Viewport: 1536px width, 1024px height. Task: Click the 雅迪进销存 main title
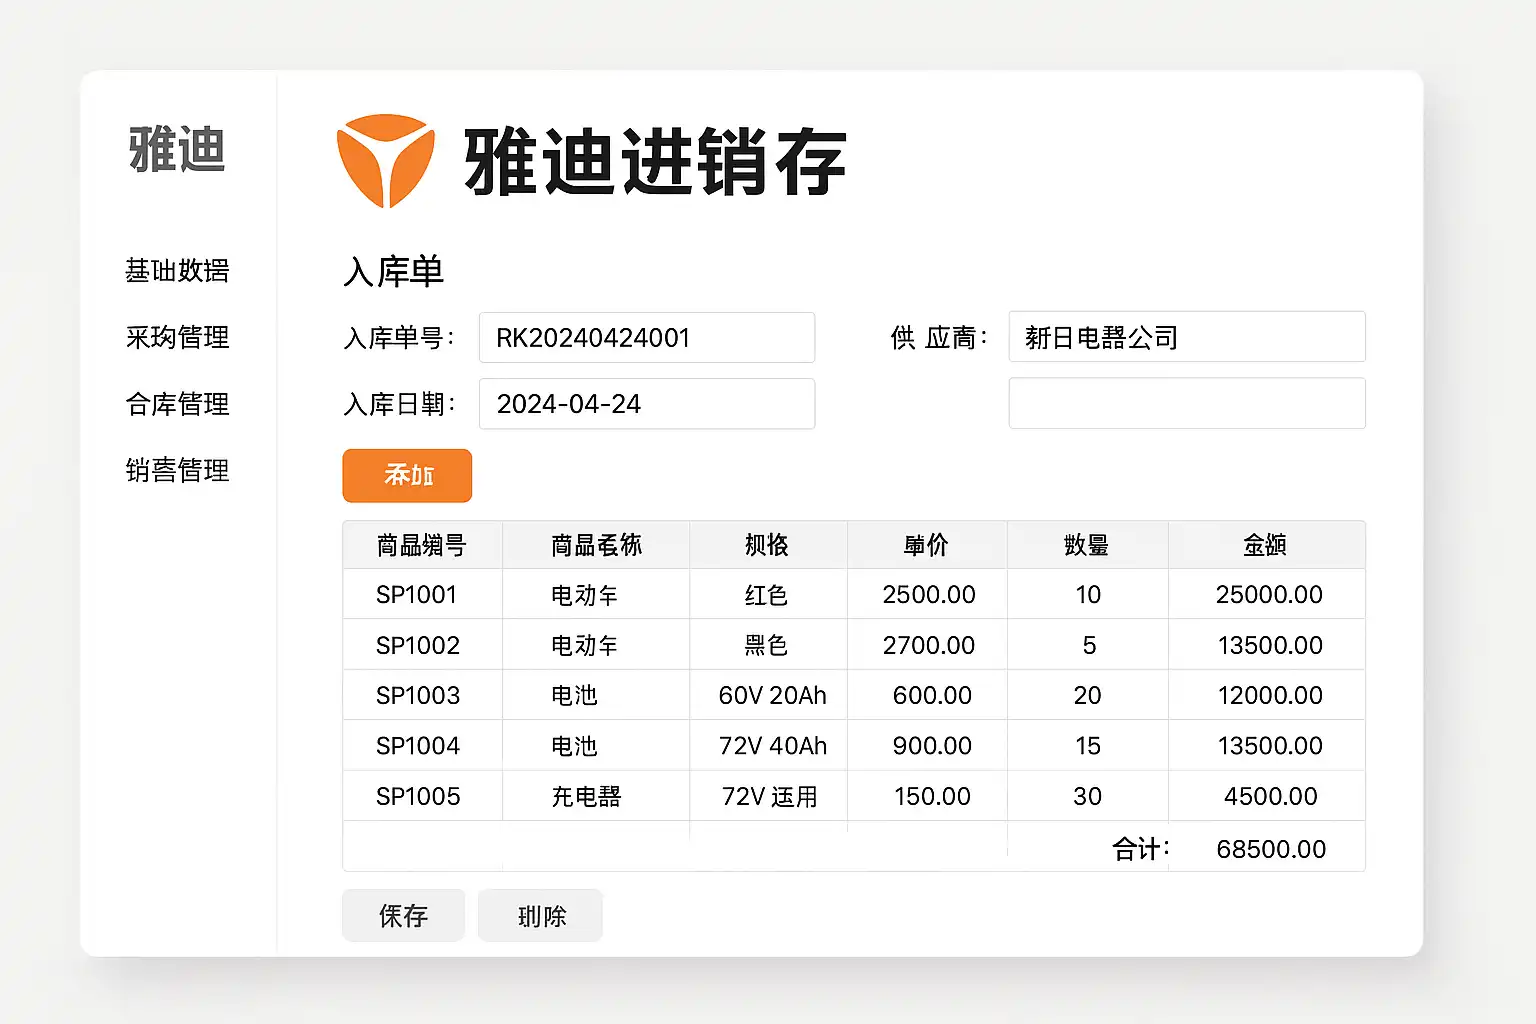pos(655,162)
